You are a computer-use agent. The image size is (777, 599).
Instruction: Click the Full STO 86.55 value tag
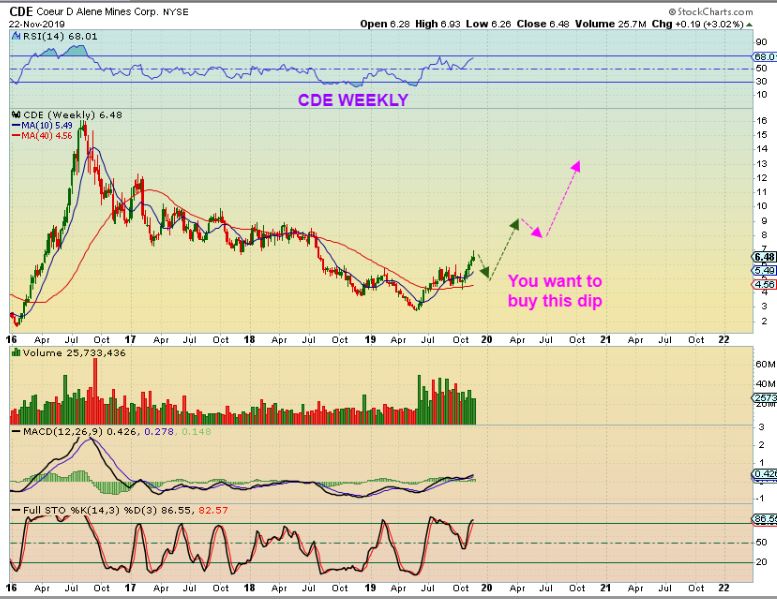tap(765, 519)
